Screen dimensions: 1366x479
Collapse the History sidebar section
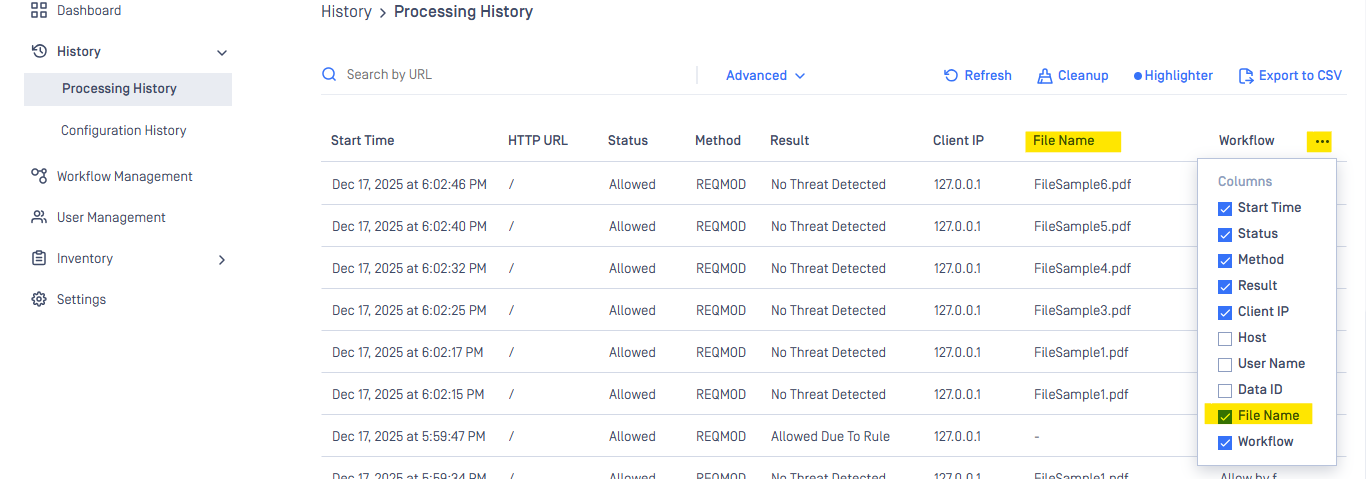click(x=222, y=52)
